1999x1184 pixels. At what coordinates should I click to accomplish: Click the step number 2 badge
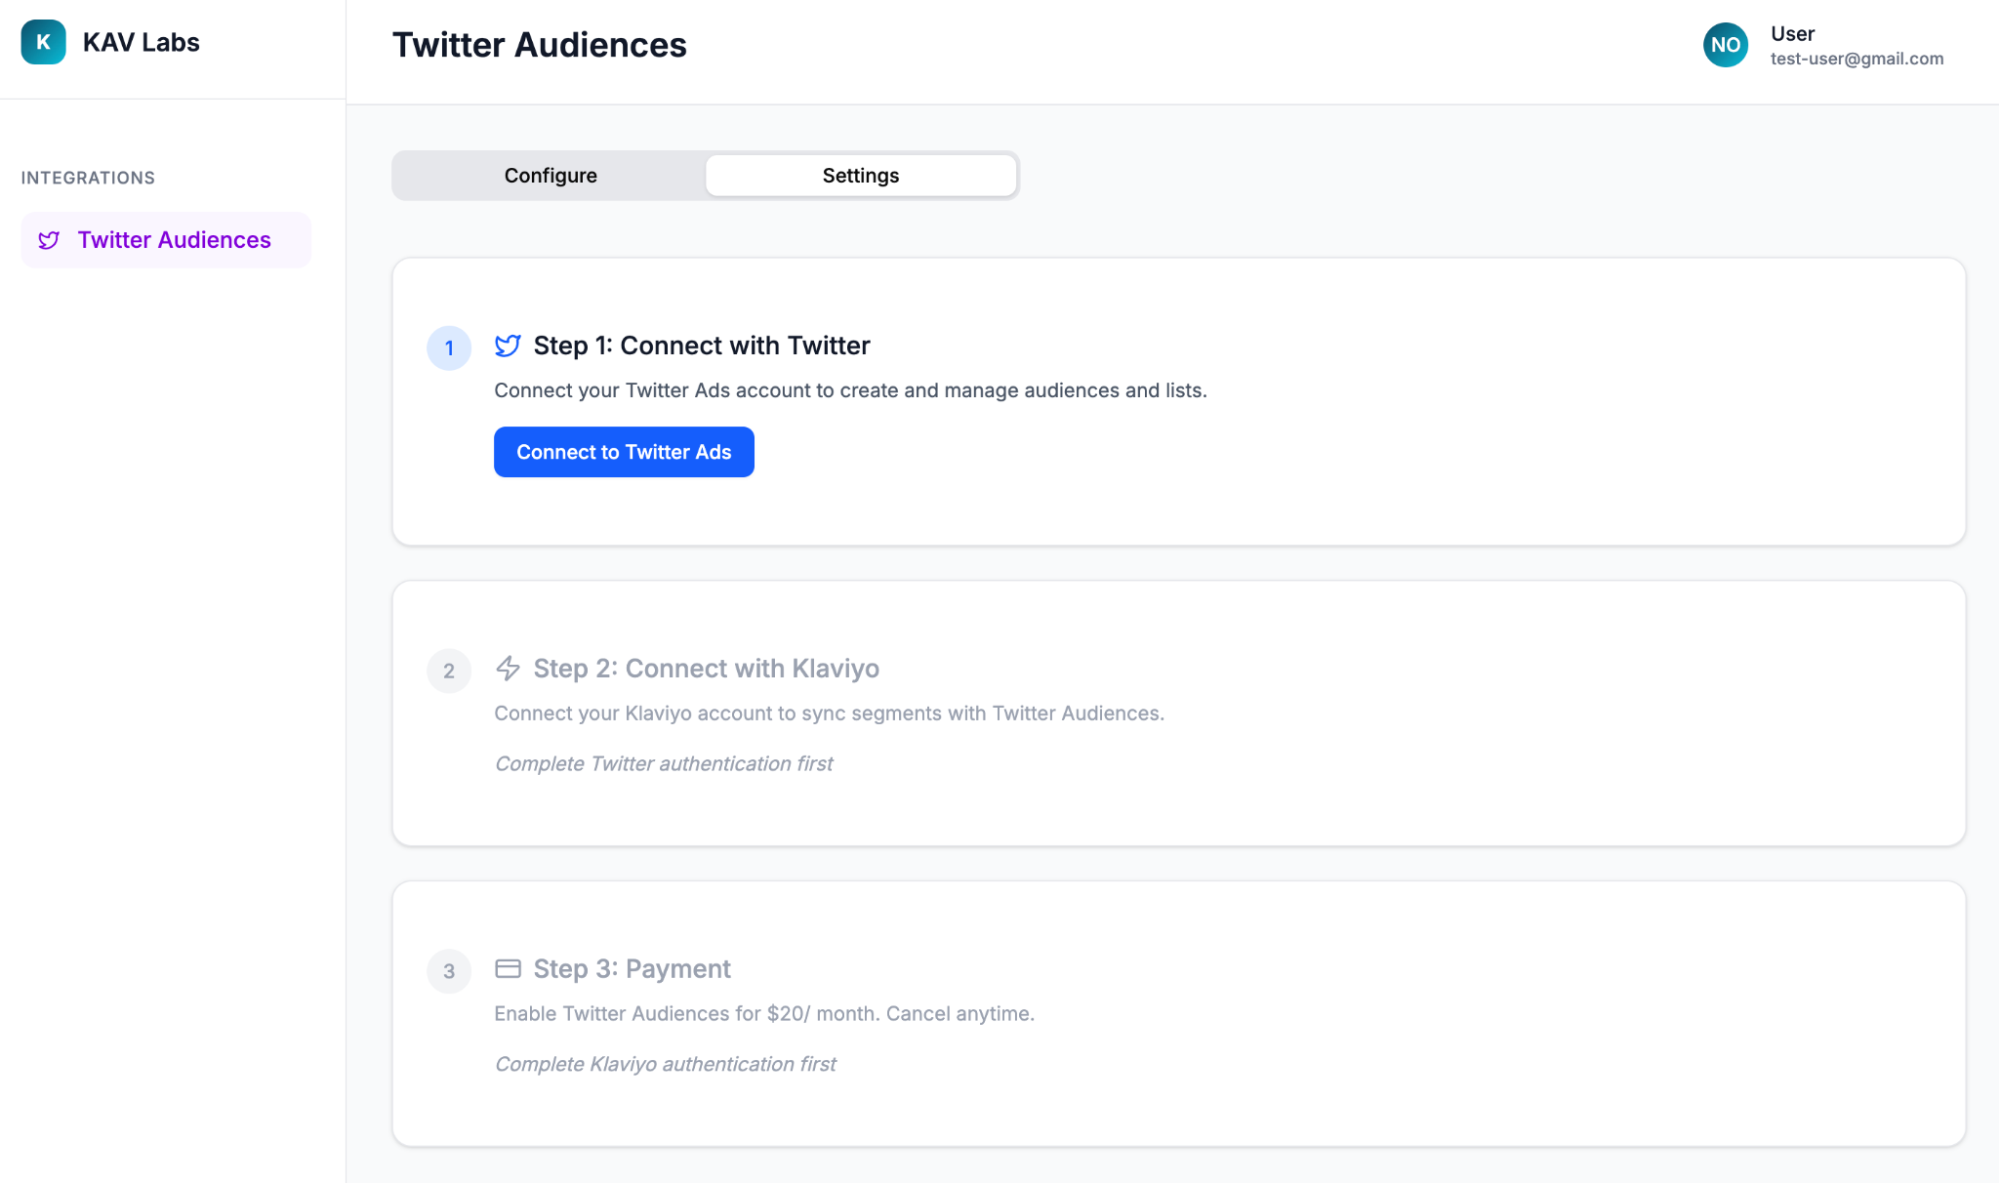[449, 670]
